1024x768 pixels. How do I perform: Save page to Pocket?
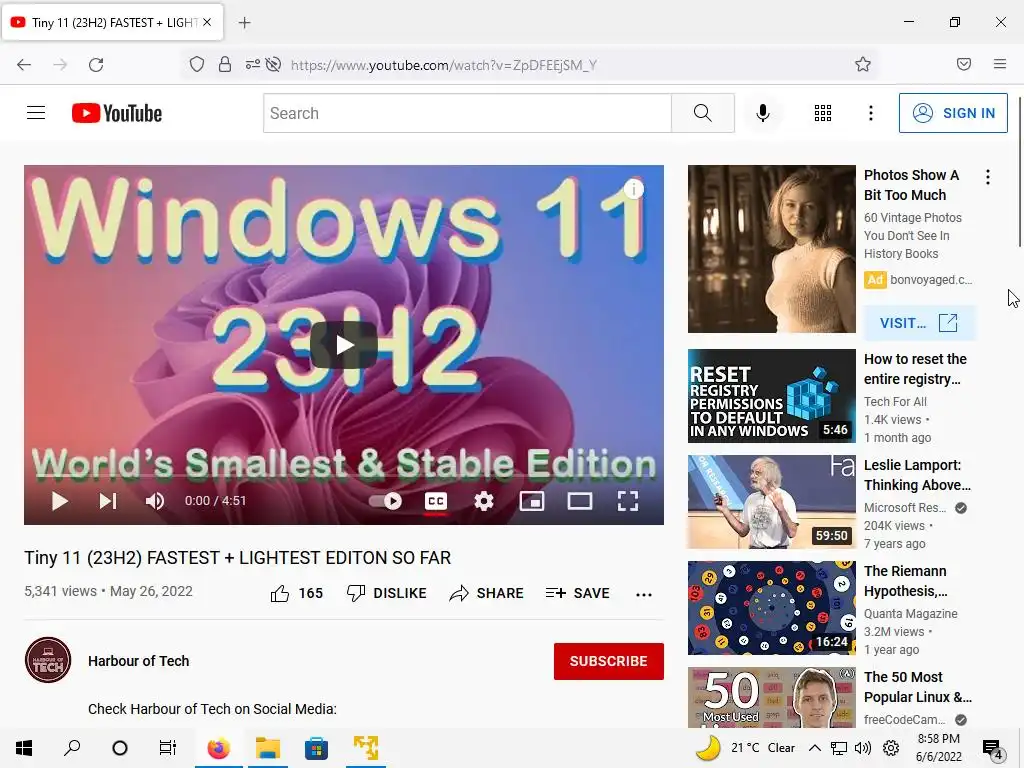(964, 64)
